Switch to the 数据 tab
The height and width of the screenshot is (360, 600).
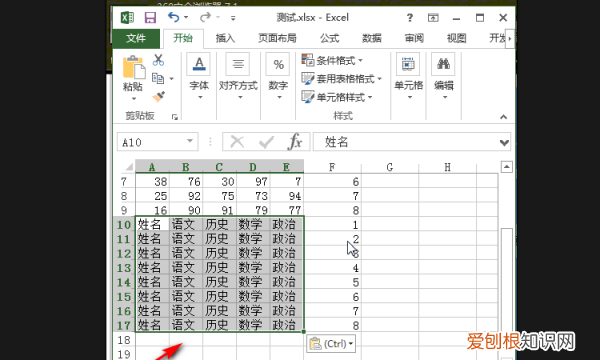tap(372, 38)
